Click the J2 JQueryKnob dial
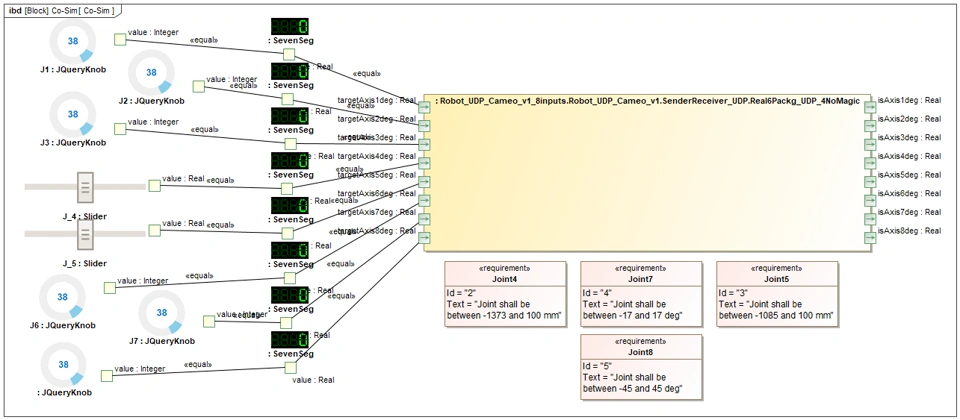This screenshot has width=960, height=420. pyautogui.click(x=151, y=72)
